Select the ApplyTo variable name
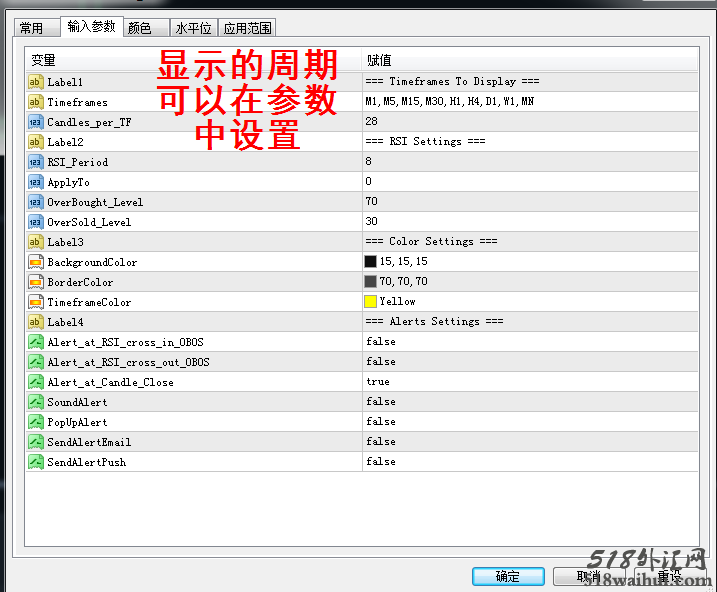 [68, 182]
